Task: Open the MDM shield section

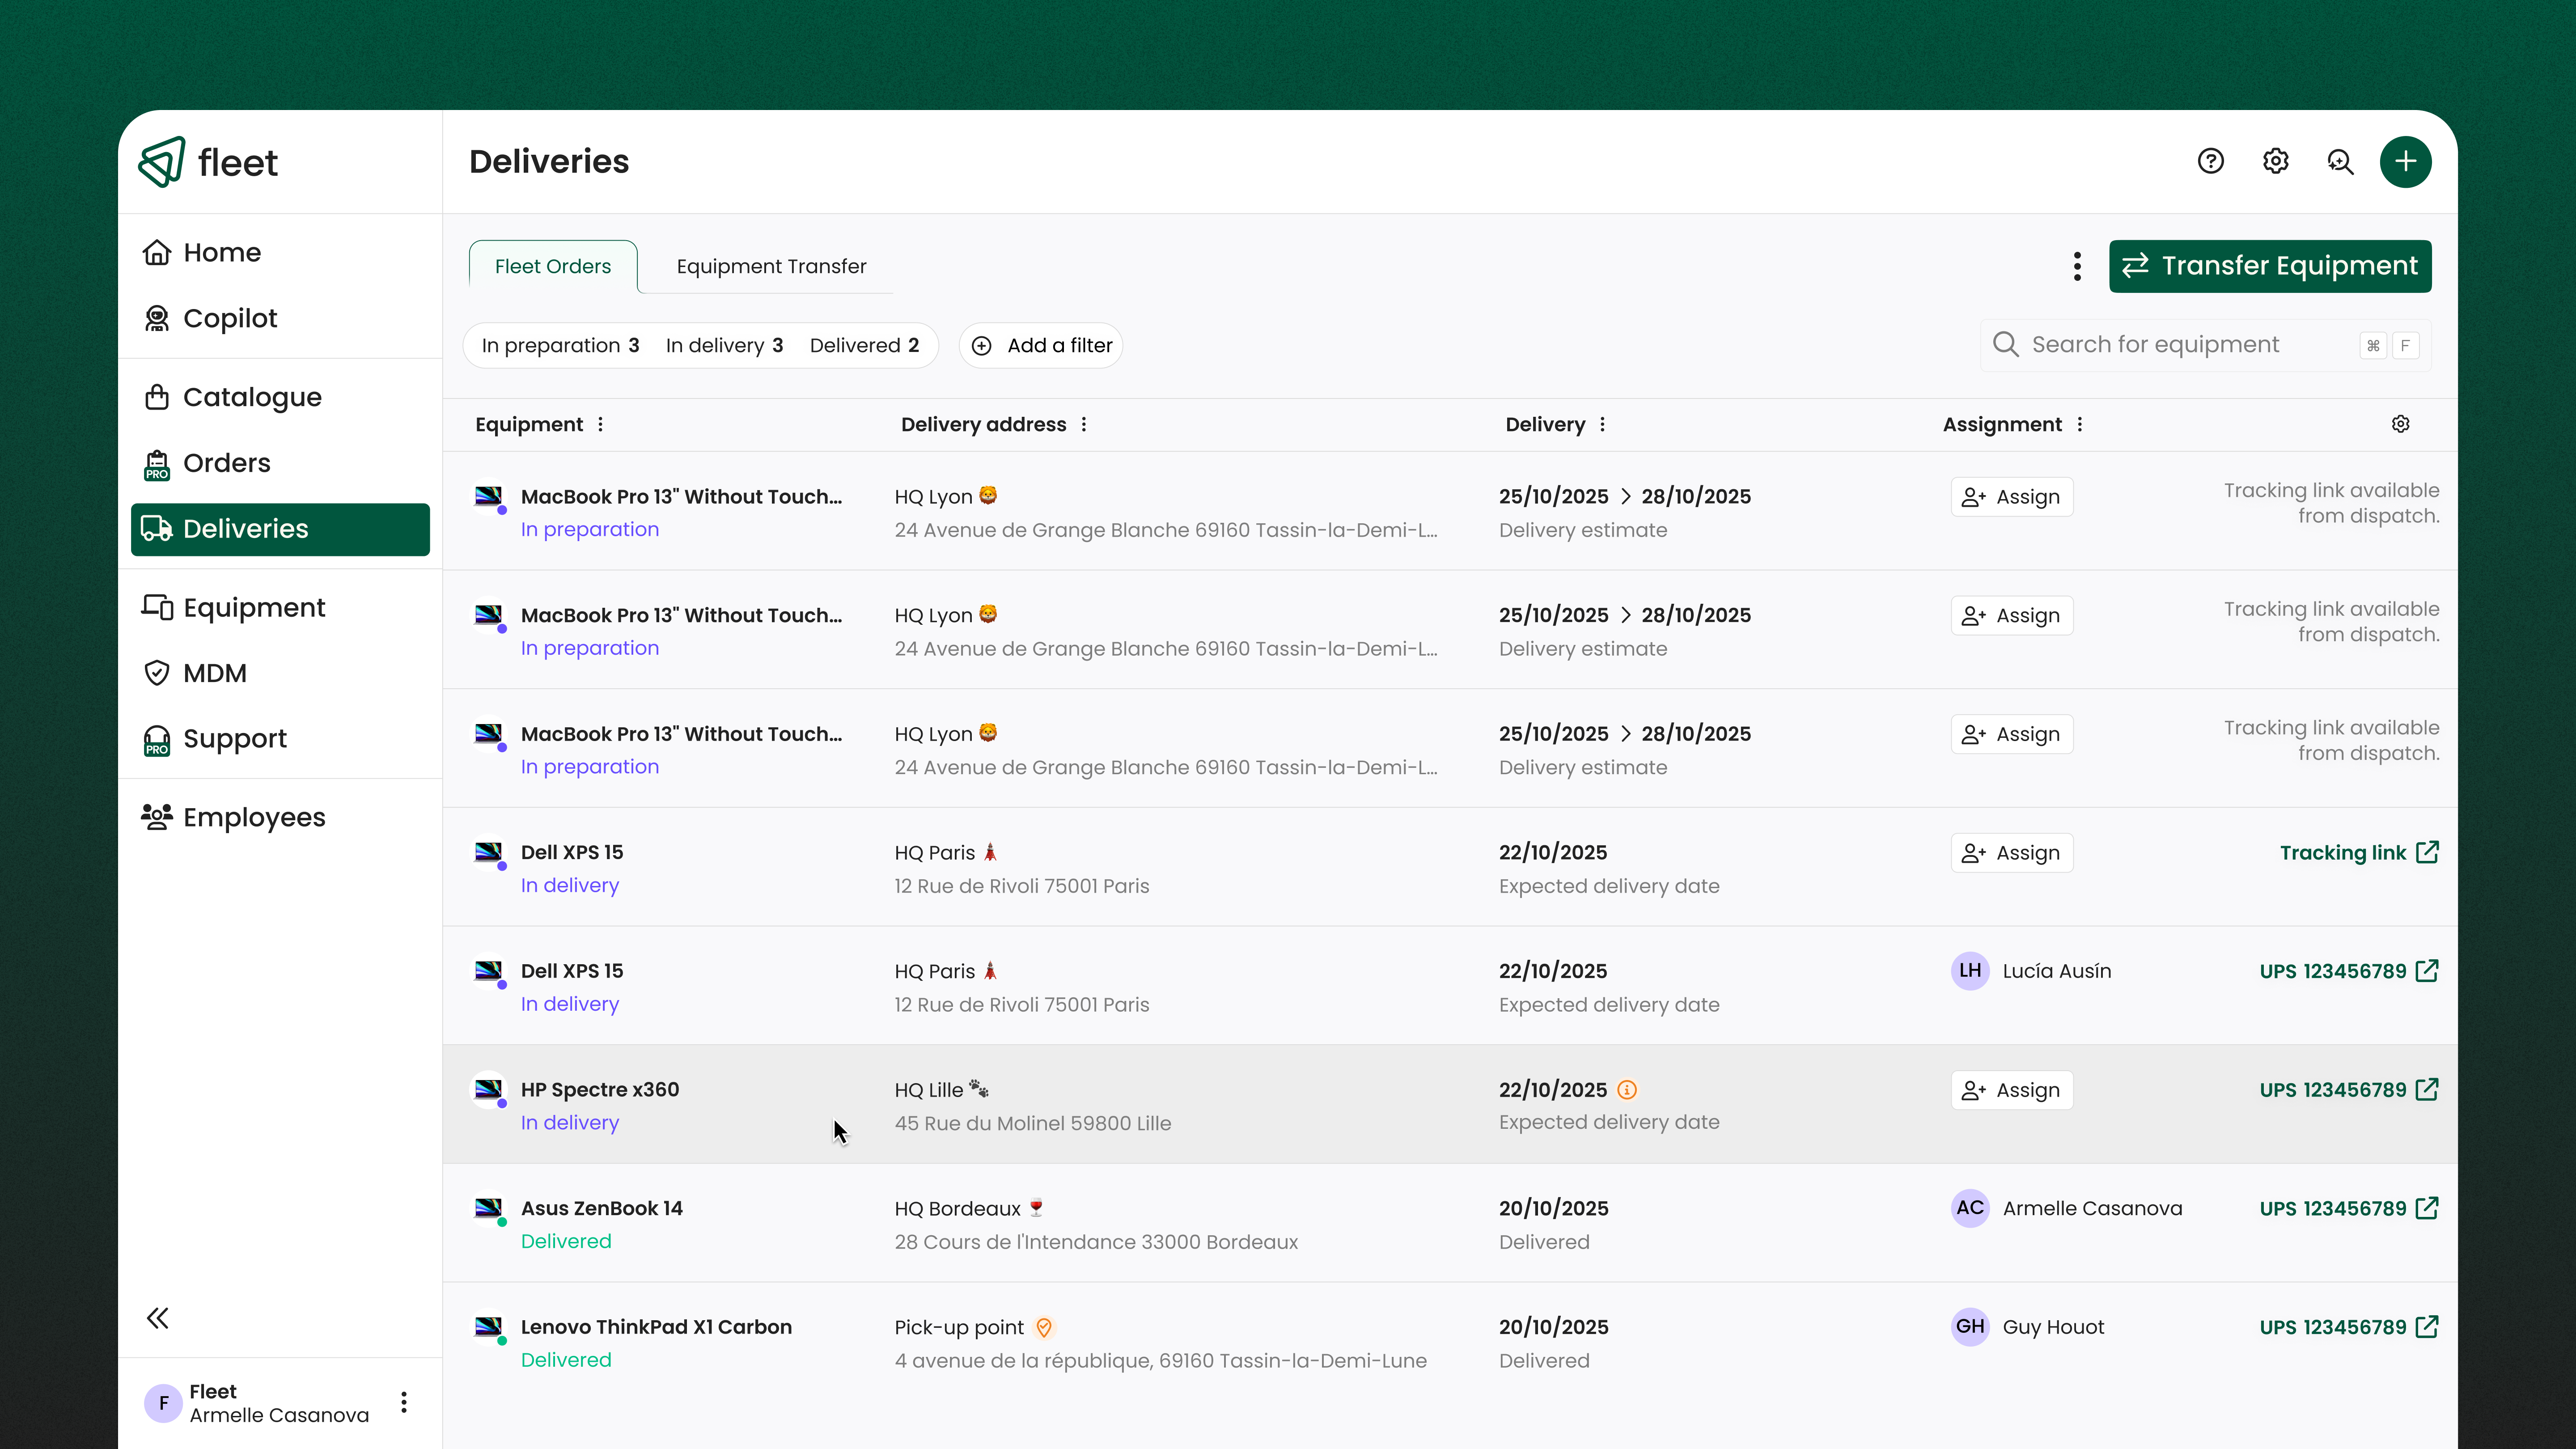Action: click(214, 673)
